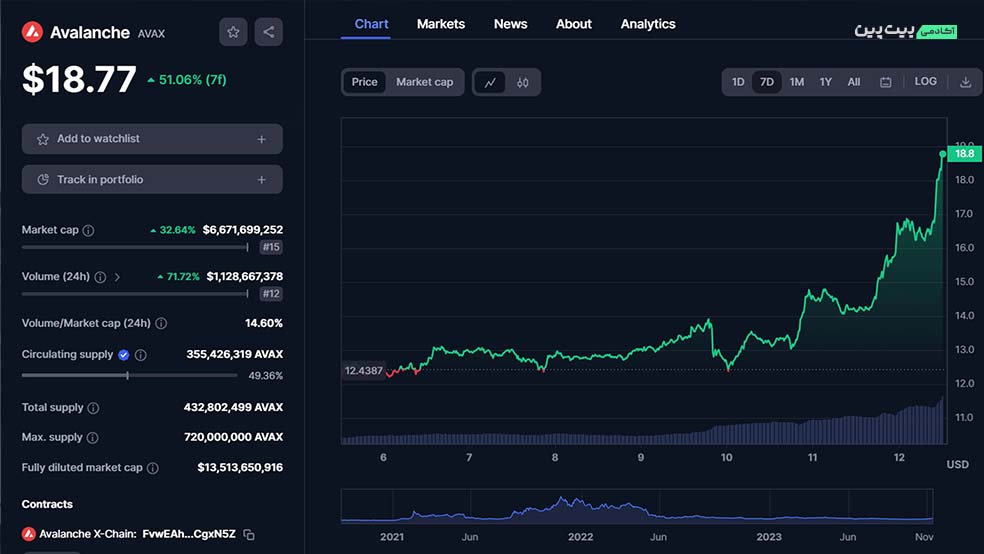This screenshot has width=984, height=554.
Task: Open the calendar date range icon
Action: (x=885, y=82)
